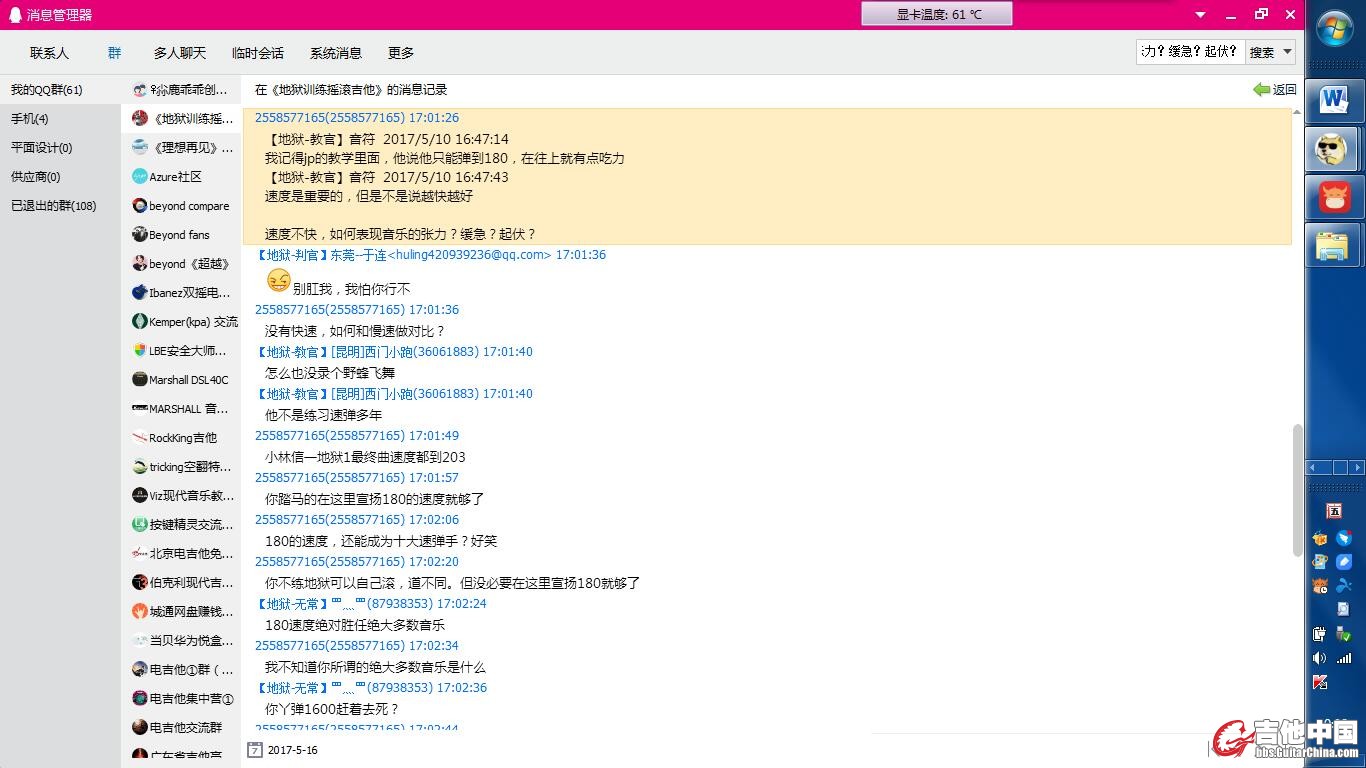Click the 返回 link
1366x768 pixels.
coord(1284,90)
